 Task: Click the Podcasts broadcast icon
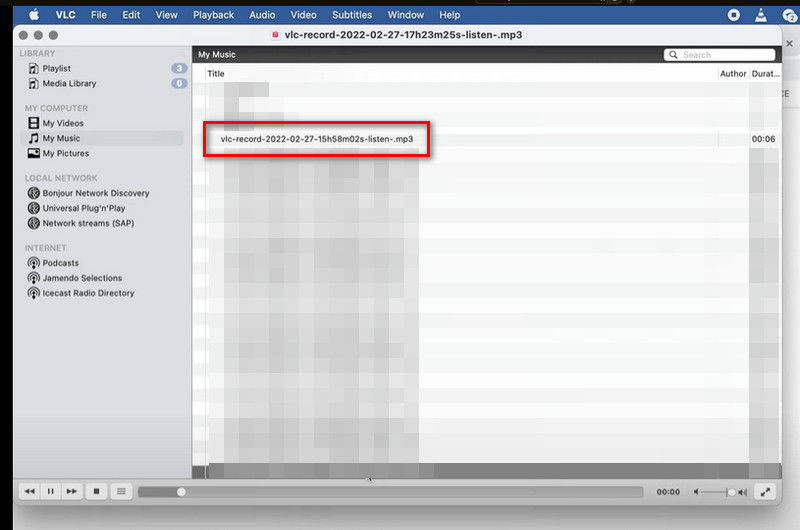point(34,263)
